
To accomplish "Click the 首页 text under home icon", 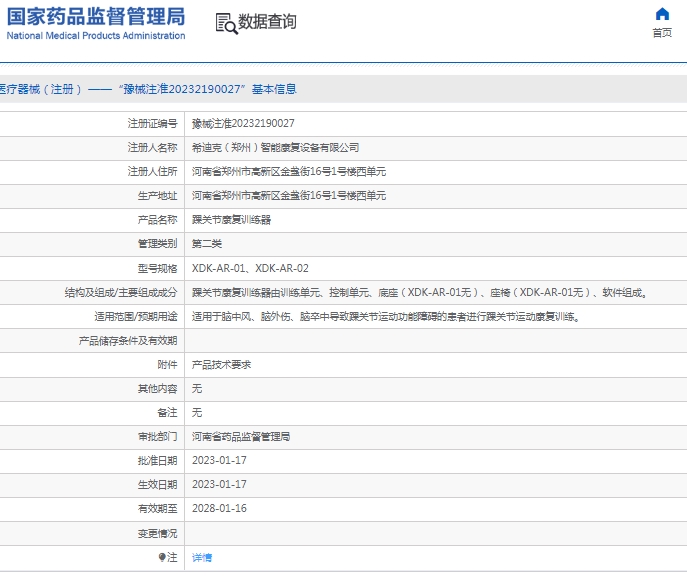I will [662, 33].
